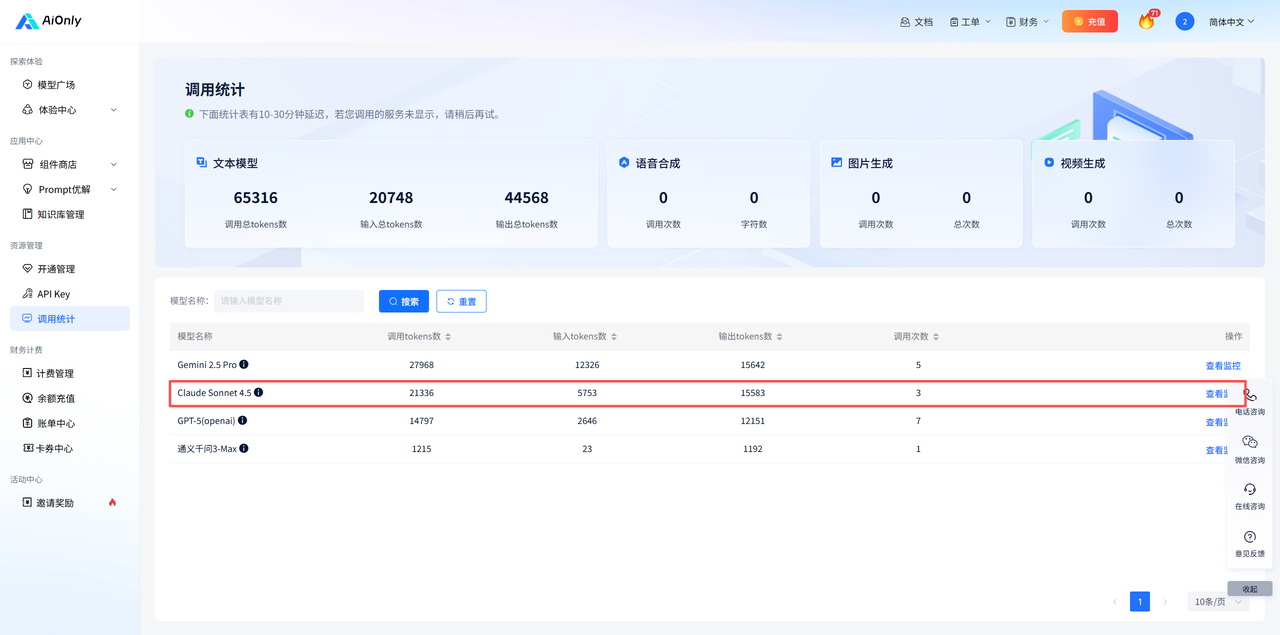Open 体验中心 sidebar item
This screenshot has height=635, width=1280.
click(57, 110)
